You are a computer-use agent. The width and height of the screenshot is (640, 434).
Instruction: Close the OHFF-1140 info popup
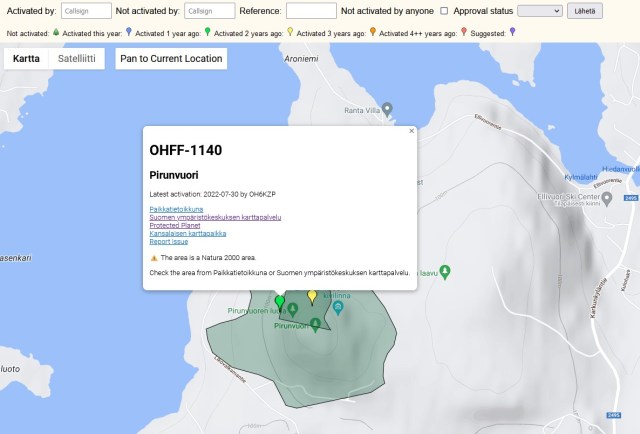411,131
